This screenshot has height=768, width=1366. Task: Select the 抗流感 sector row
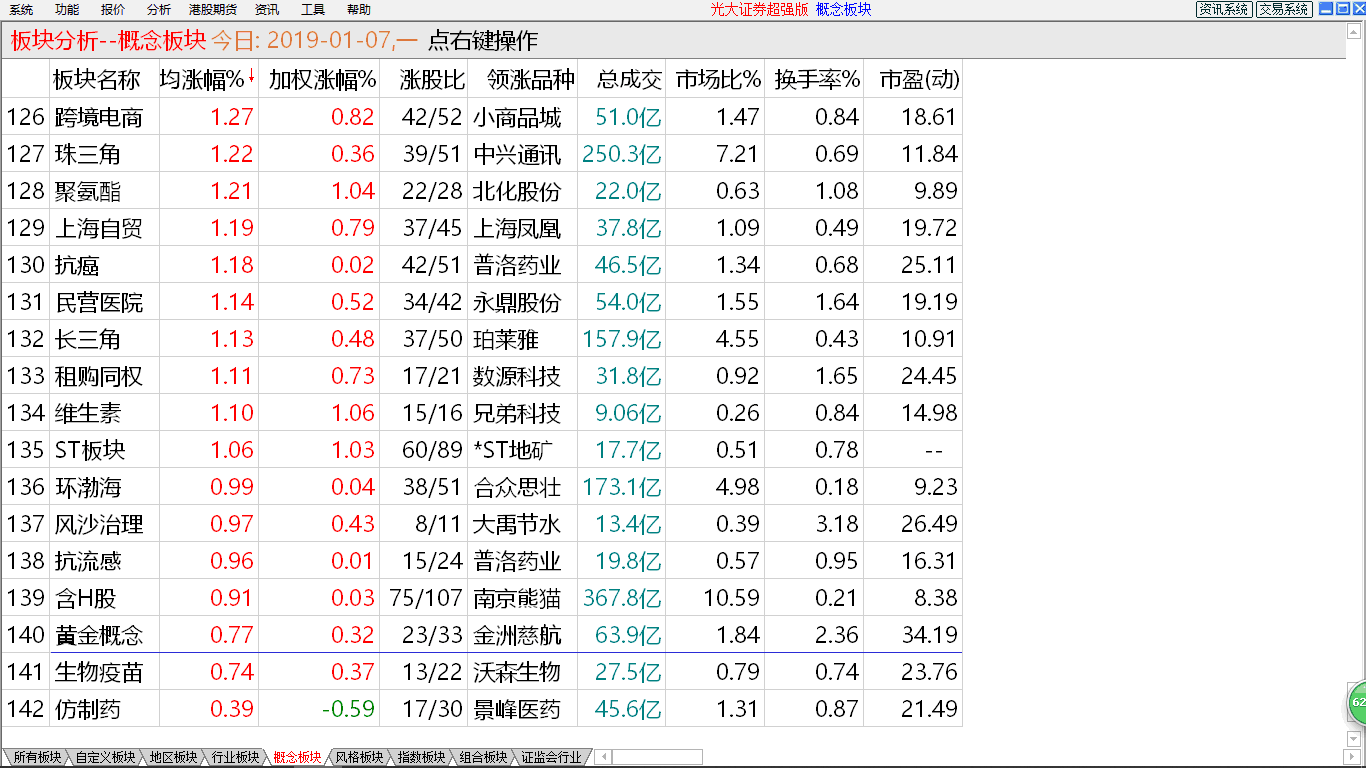pos(482,560)
